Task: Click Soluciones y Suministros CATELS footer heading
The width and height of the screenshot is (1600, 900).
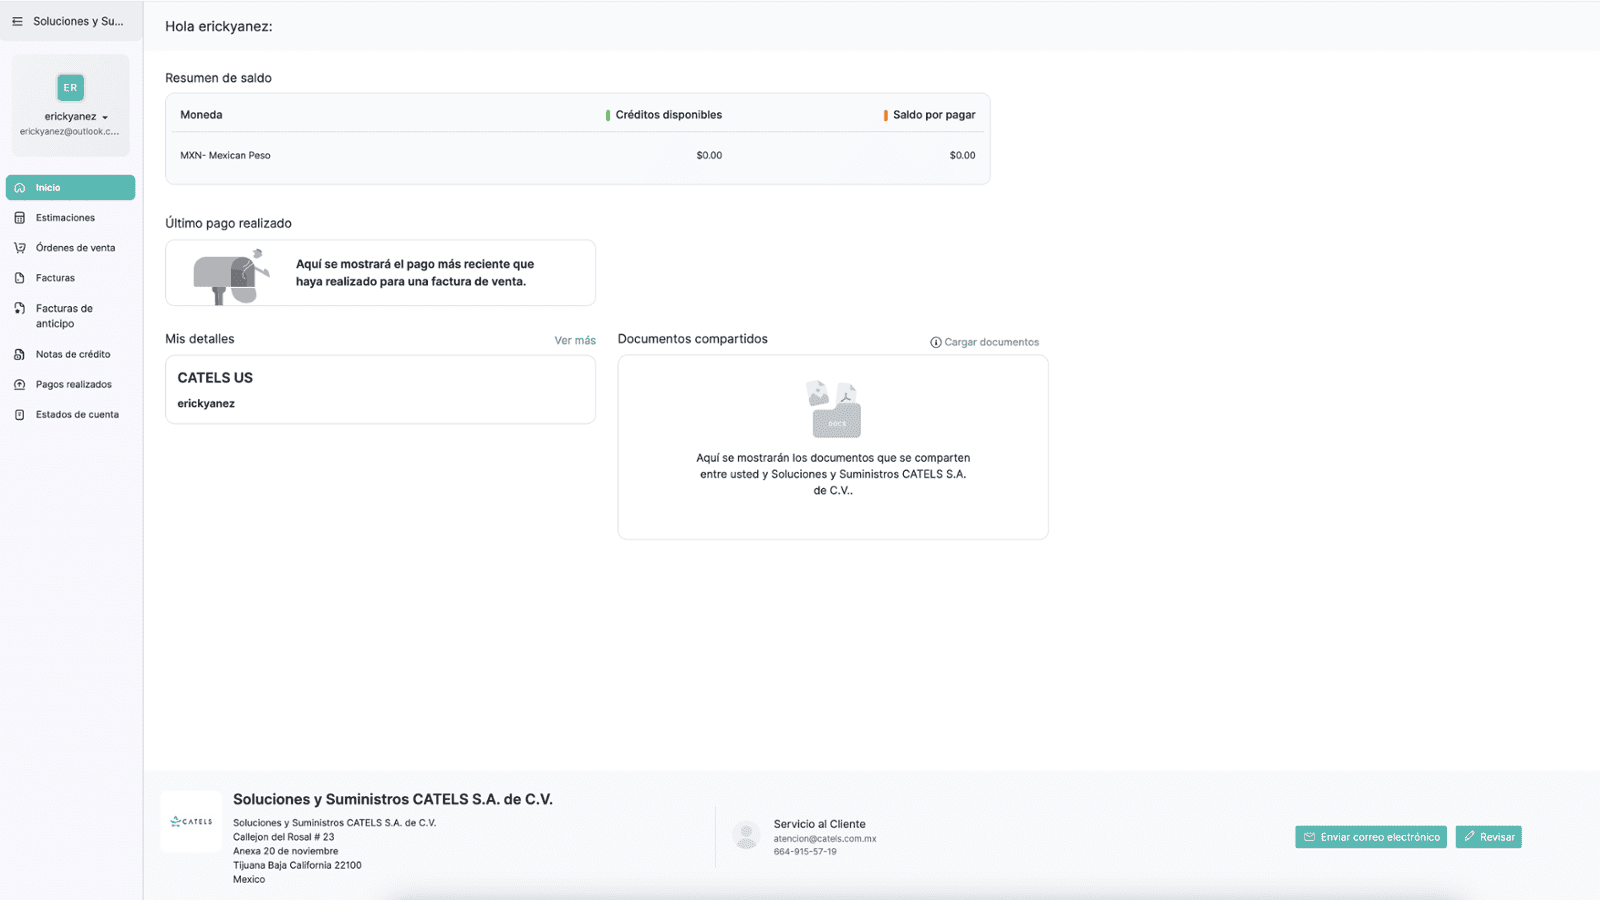Action: coord(393,799)
